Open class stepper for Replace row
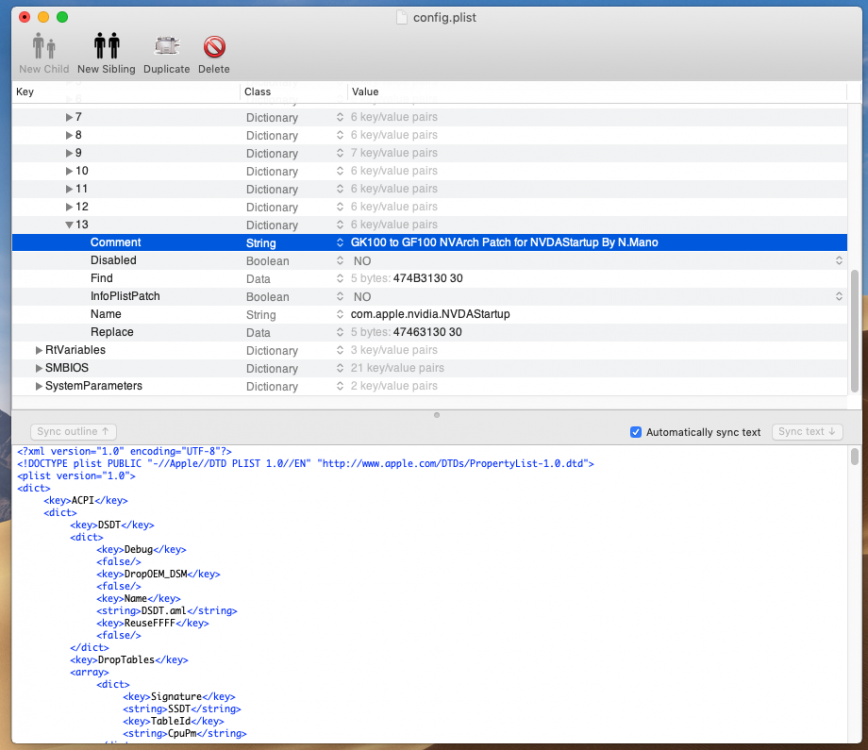This screenshot has width=868, height=750. (340, 332)
